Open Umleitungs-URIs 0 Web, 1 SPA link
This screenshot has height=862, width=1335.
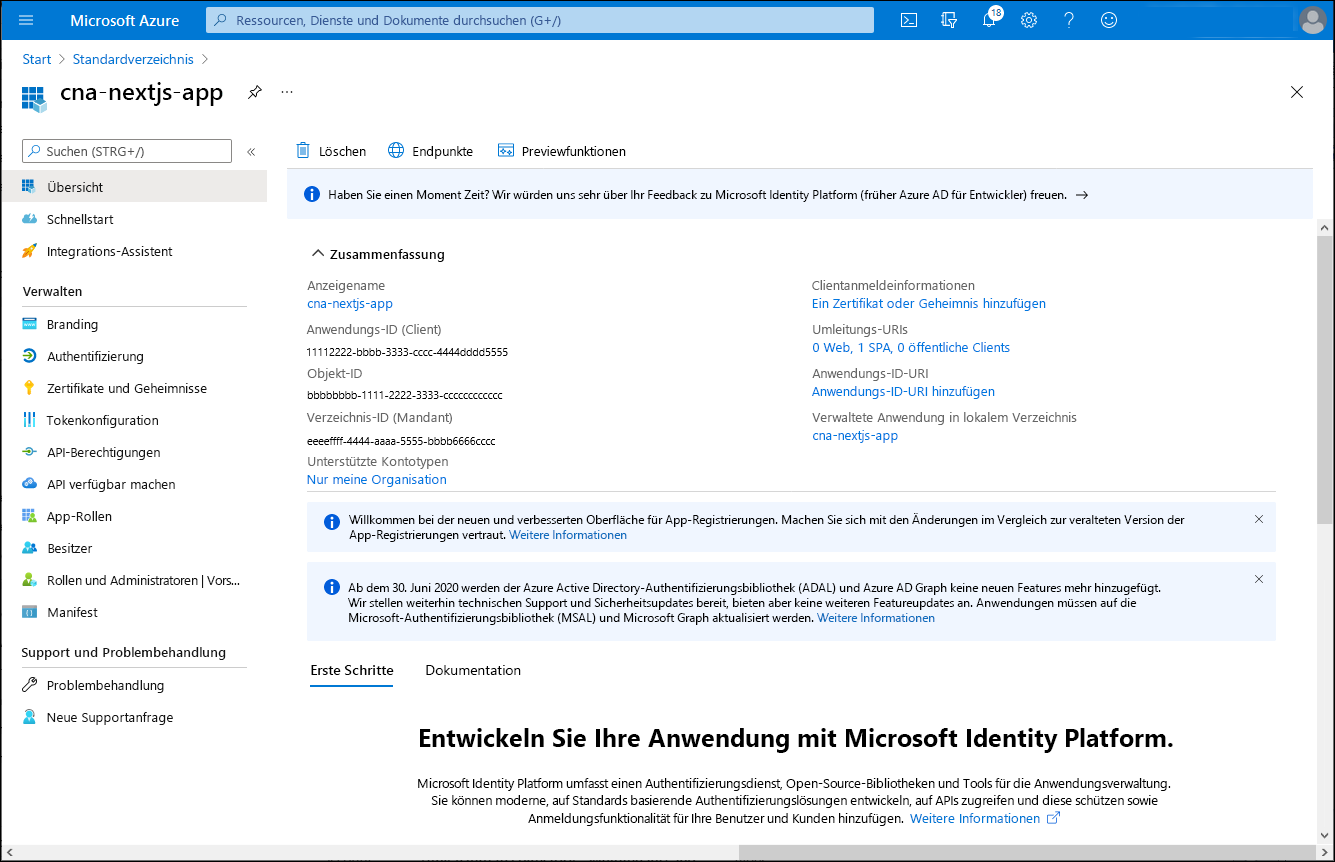point(911,347)
